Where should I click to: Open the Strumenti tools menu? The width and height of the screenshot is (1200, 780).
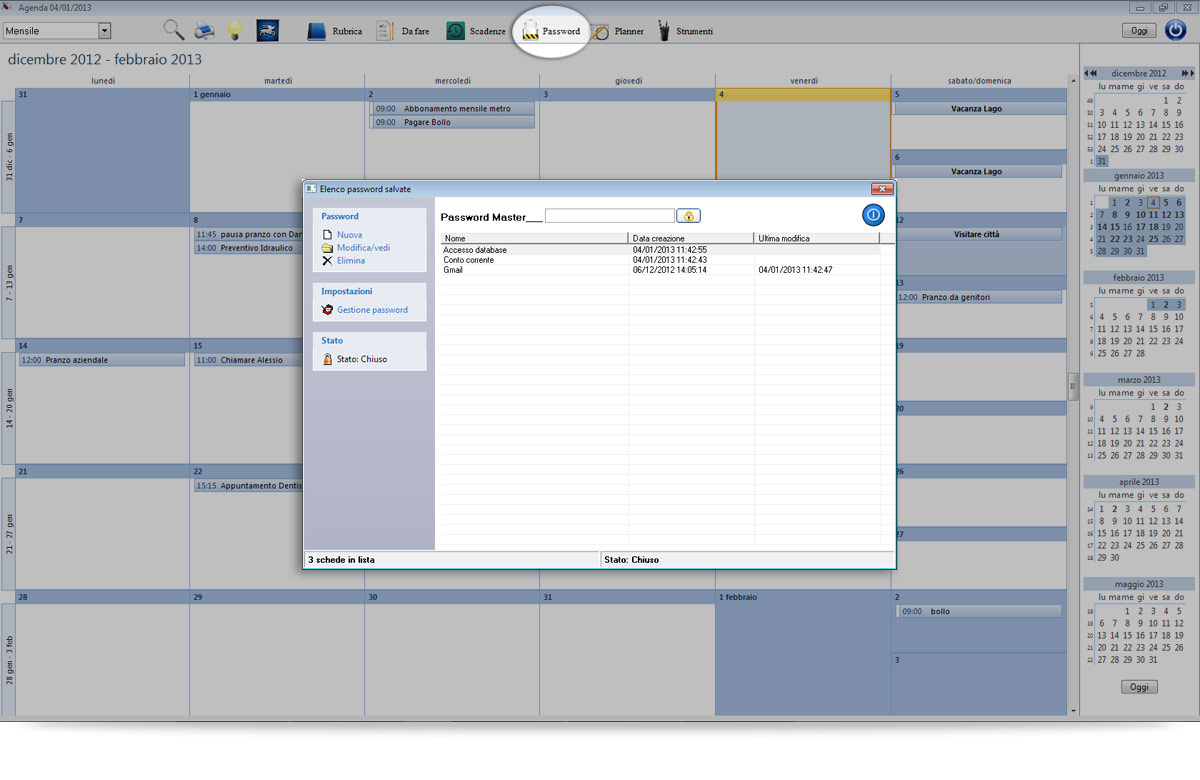[685, 31]
